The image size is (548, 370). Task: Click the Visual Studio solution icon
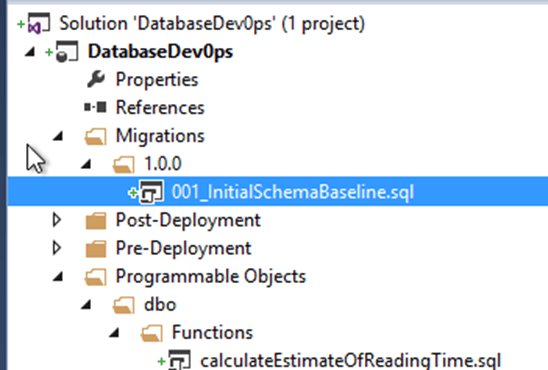tap(38, 24)
